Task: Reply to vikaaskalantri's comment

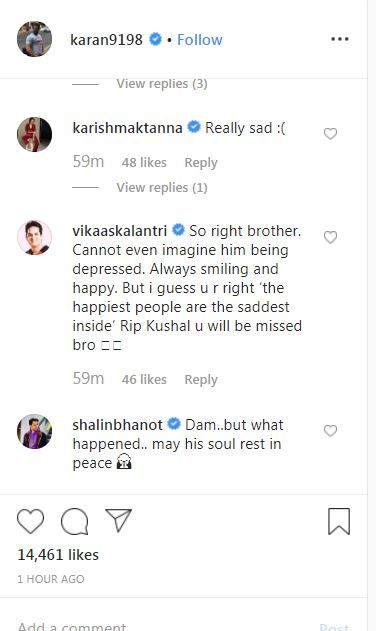Action: coord(201,379)
